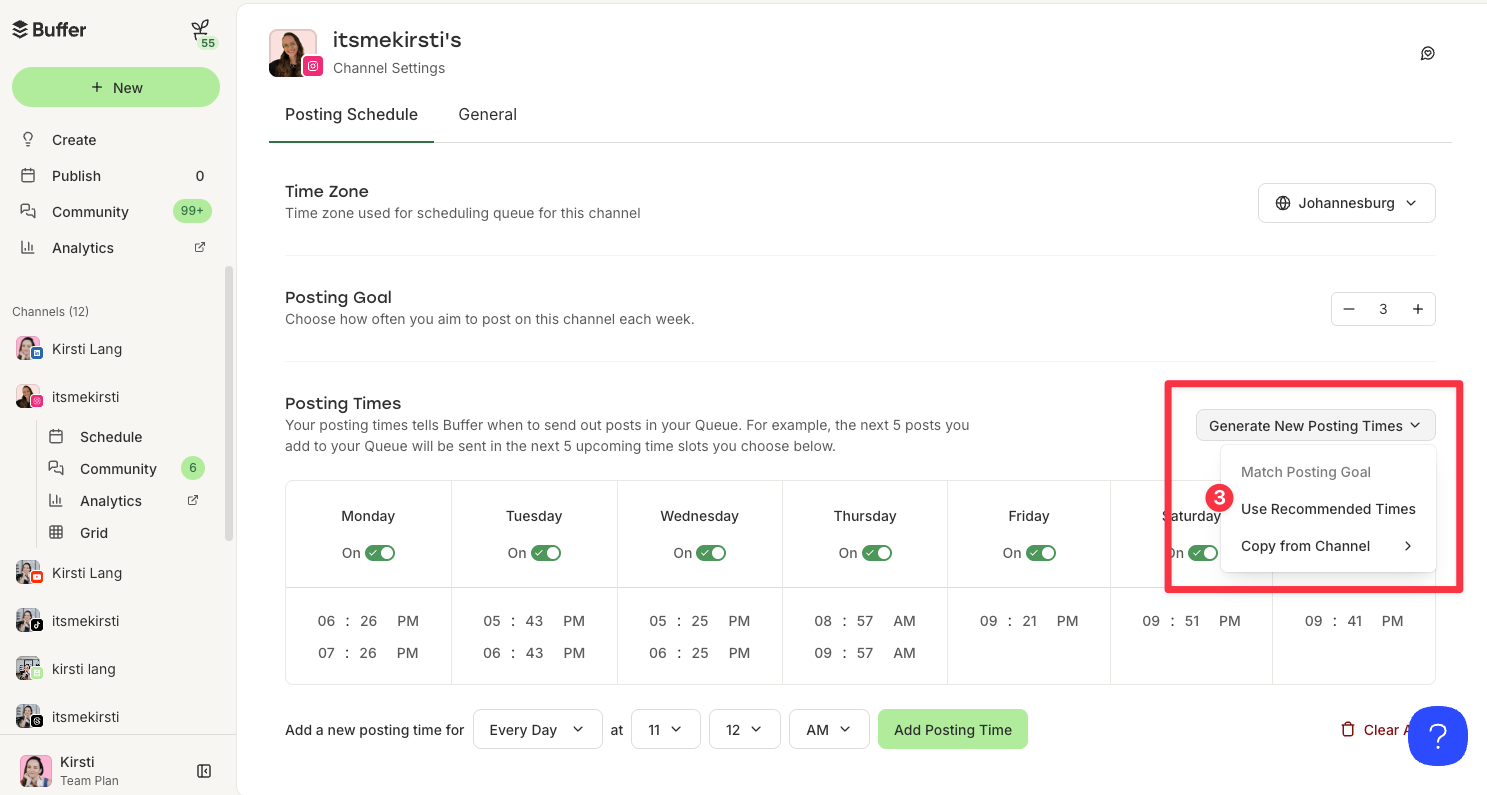Viewport: 1487px width, 795px height.
Task: Click the New button in the sidebar
Action: [x=115, y=87]
